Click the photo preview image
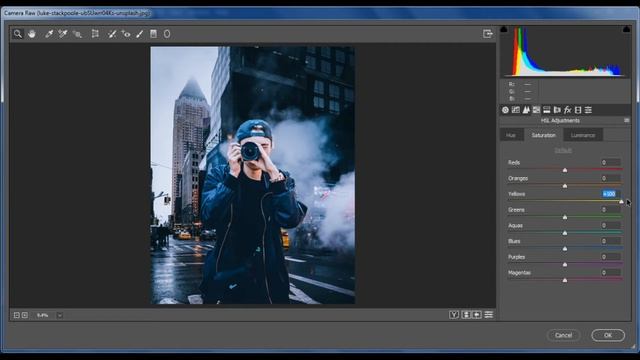 (x=253, y=175)
